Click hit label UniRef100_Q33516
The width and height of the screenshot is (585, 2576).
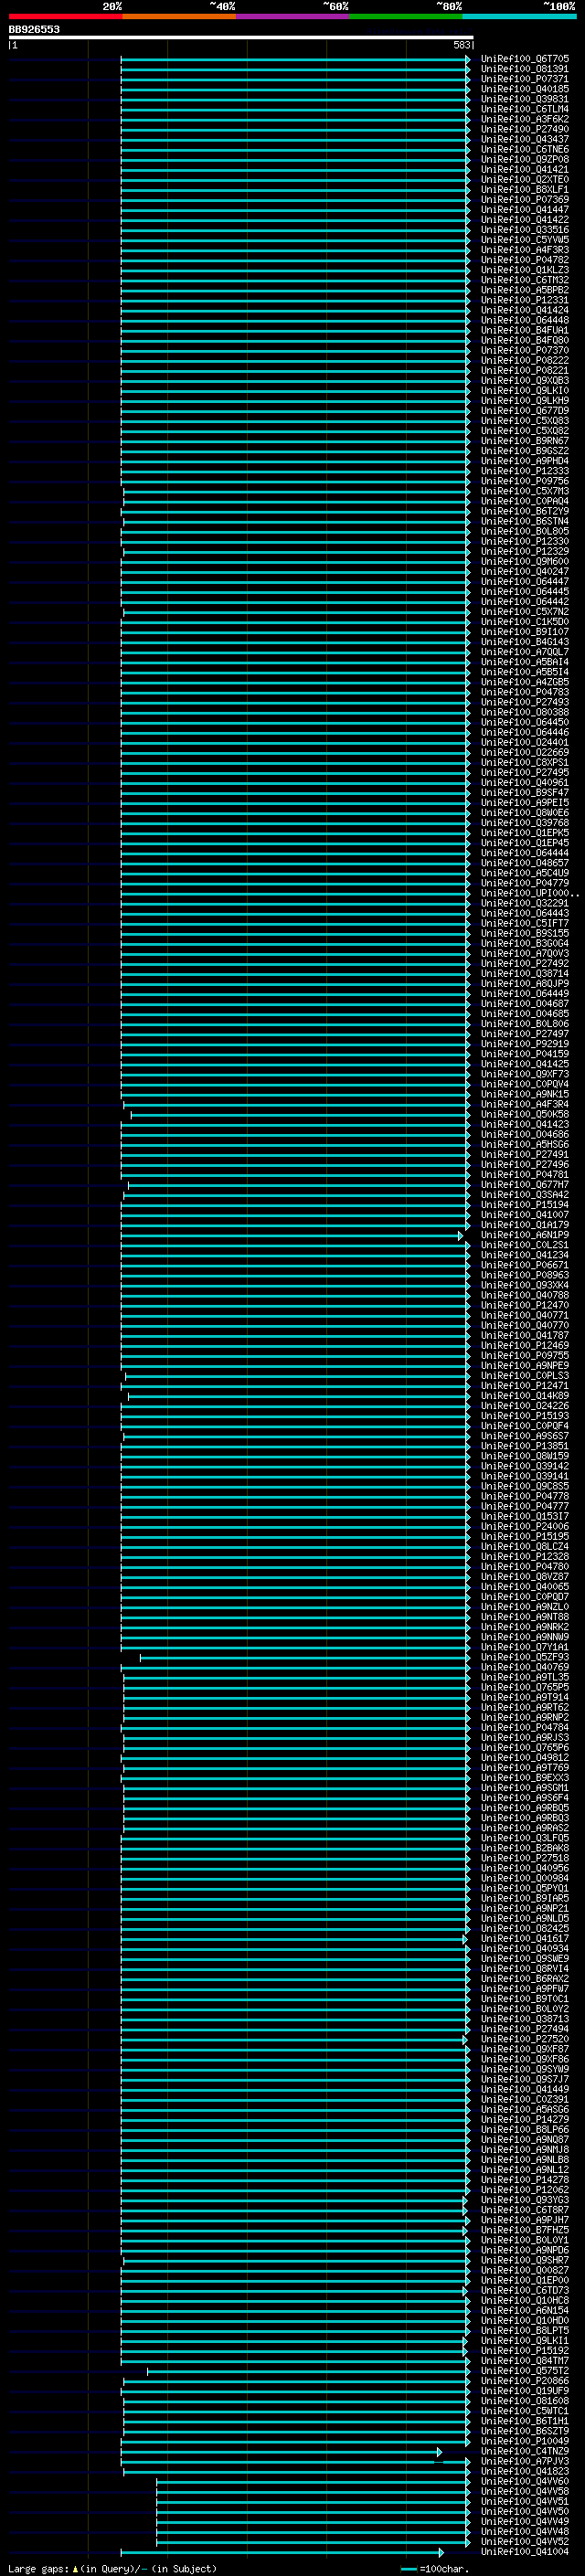pos(524,230)
